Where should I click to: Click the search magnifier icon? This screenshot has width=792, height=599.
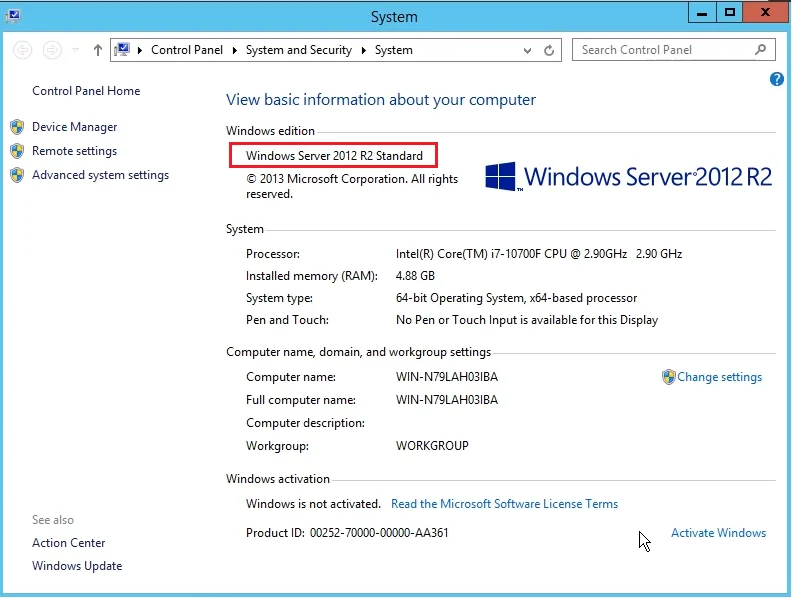click(x=761, y=49)
